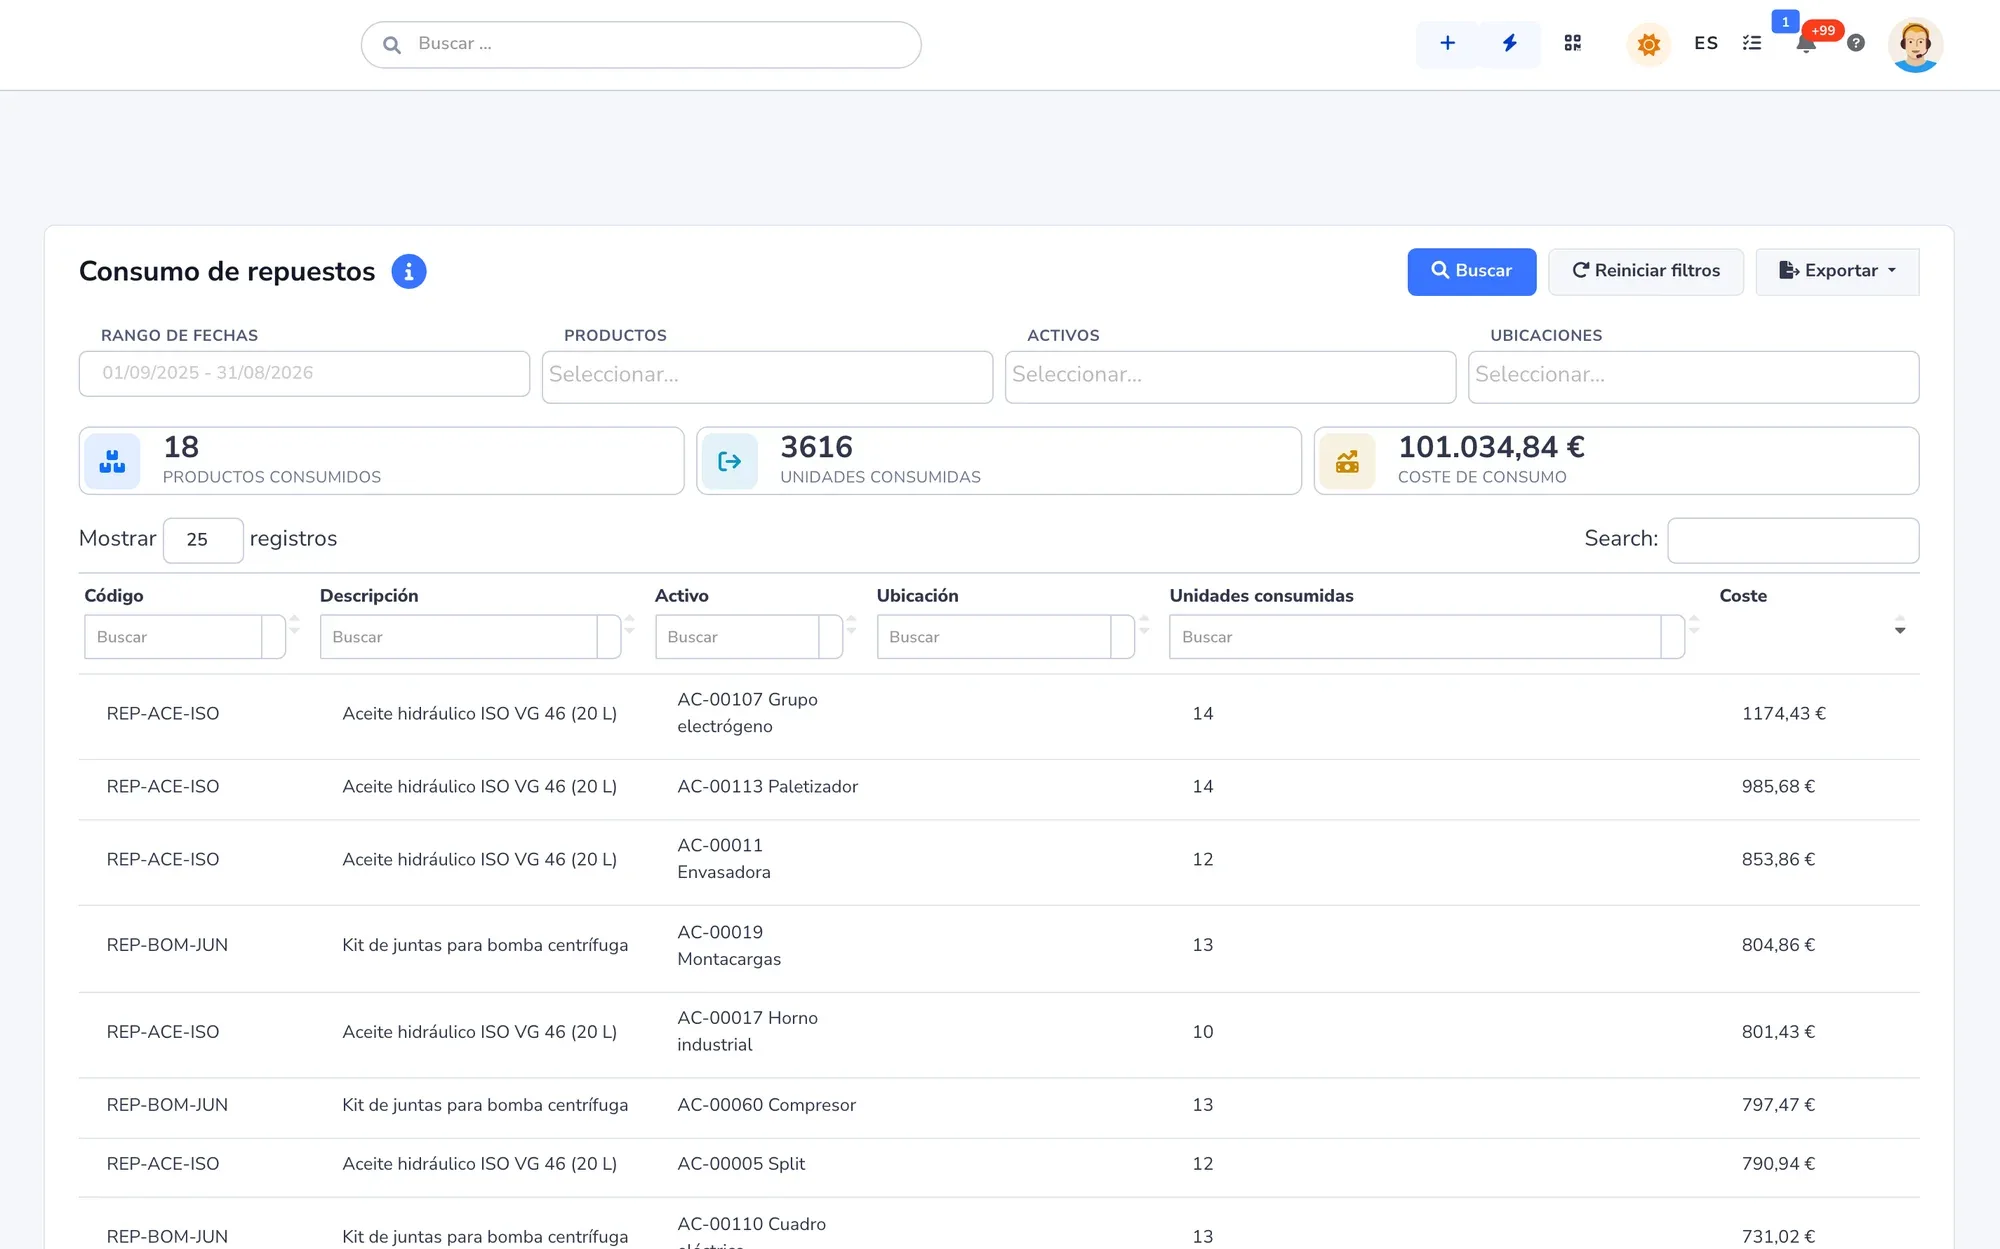
Task: Click Reiniciar filtros button
Action: click(1646, 271)
